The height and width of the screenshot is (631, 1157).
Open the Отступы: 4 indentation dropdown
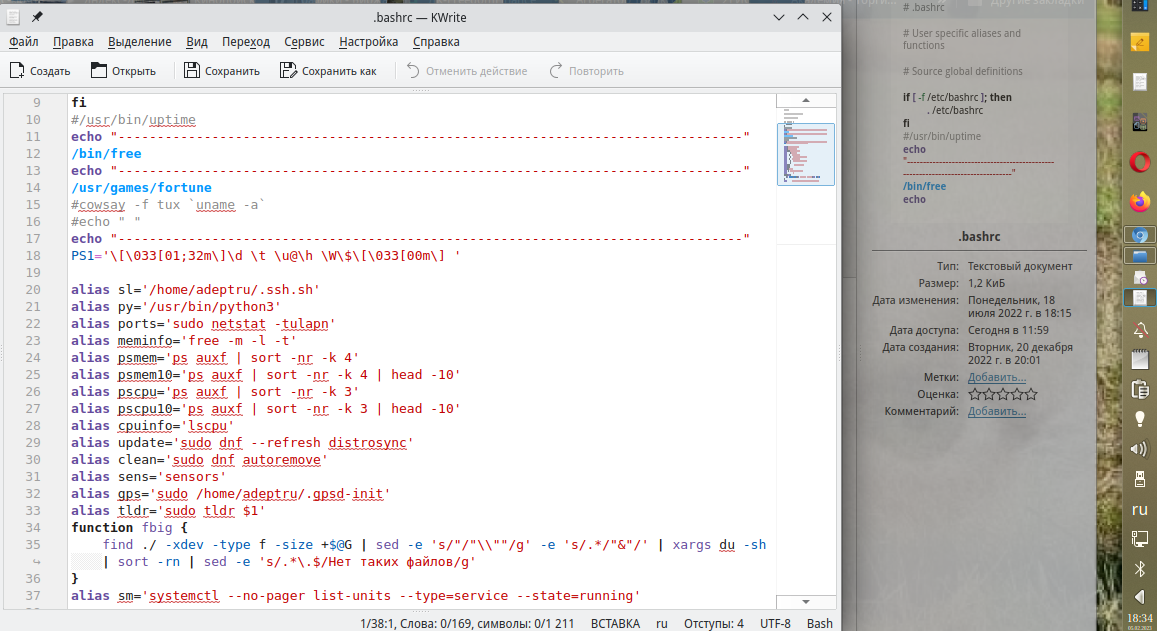[x=713, y=623]
